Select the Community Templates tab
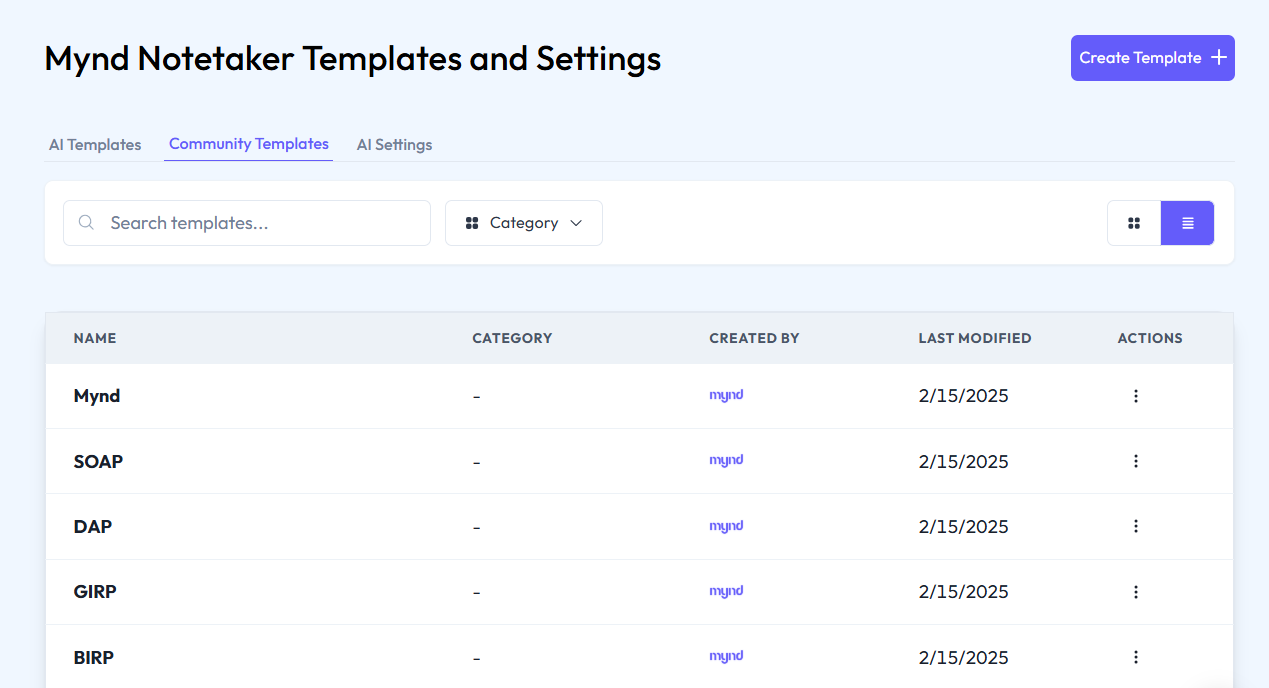 coord(249,144)
